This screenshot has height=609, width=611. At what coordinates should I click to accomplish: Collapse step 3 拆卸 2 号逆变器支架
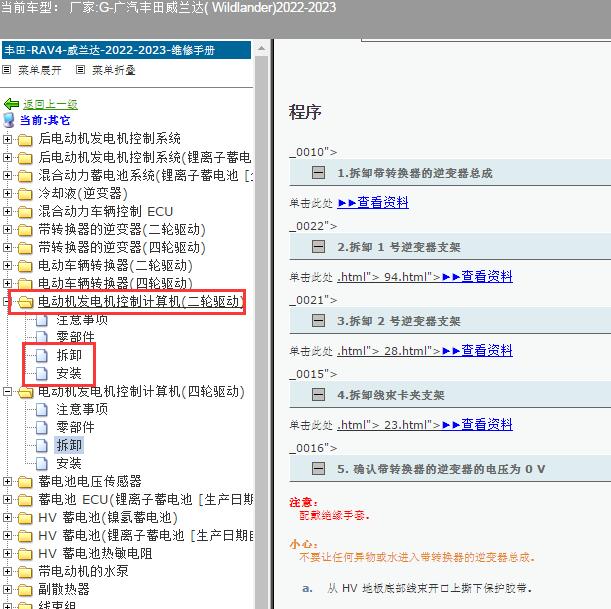tap(318, 320)
